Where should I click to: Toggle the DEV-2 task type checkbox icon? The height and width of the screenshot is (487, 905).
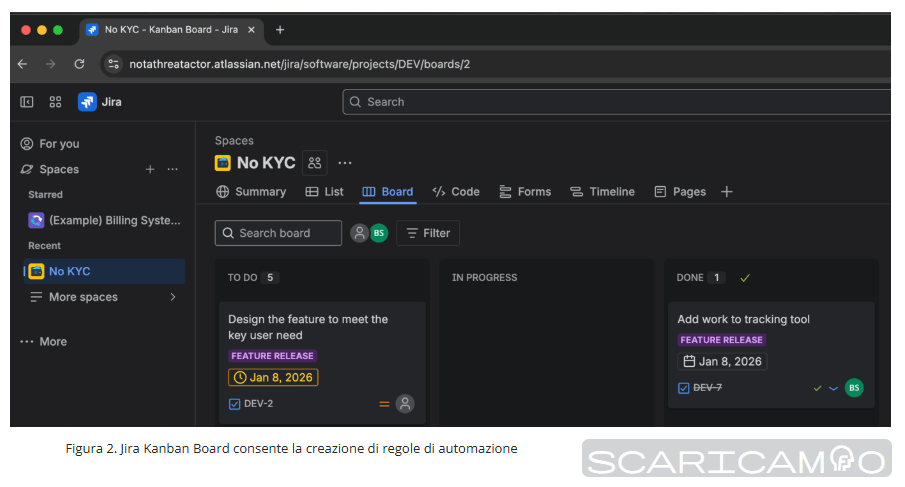(x=235, y=404)
